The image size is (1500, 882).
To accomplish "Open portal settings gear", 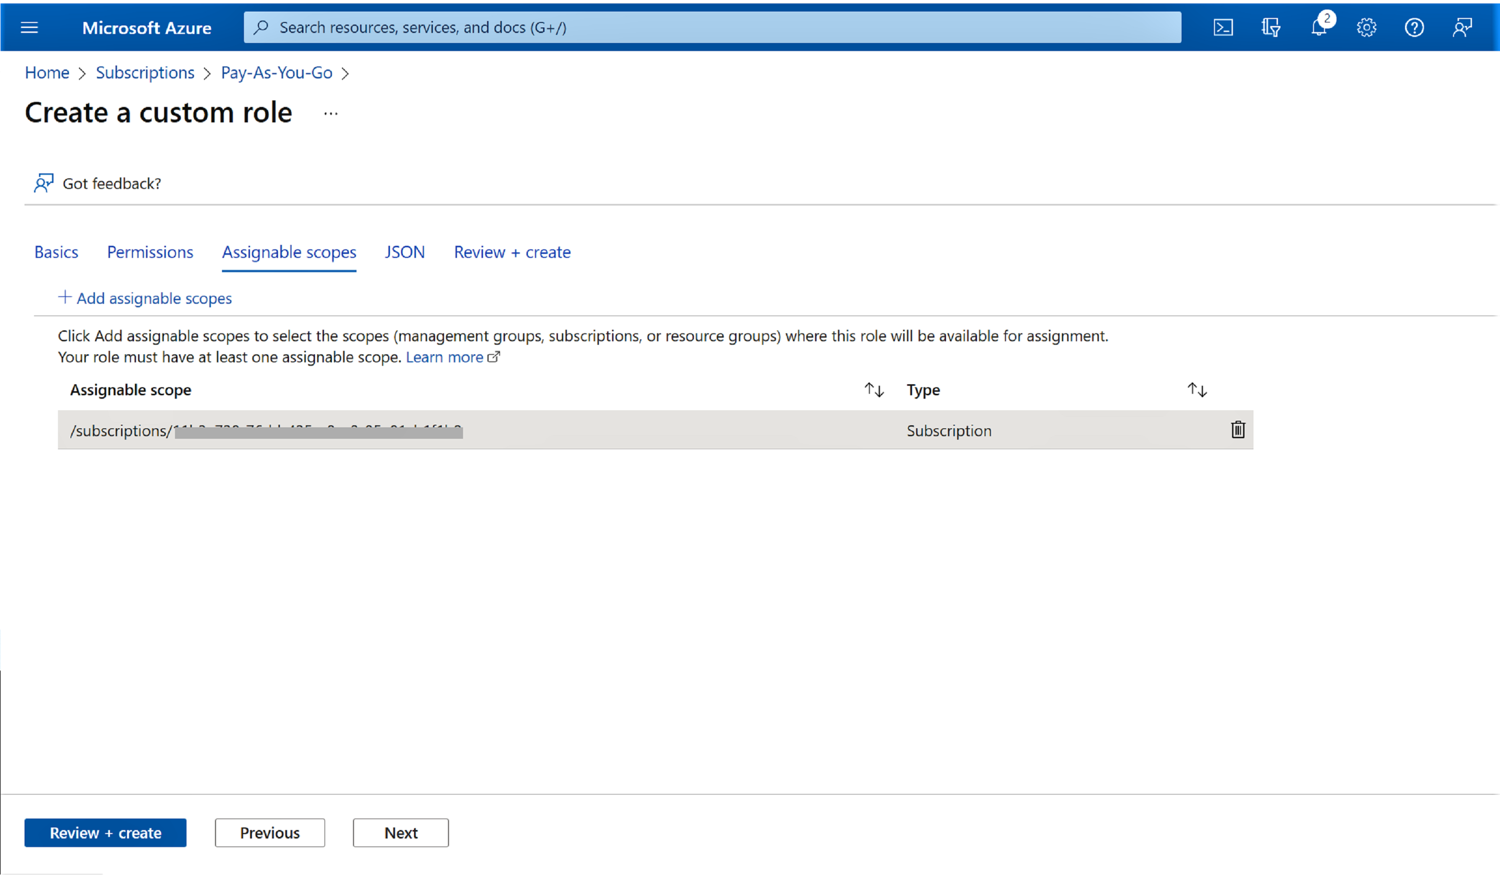I will 1366,27.
